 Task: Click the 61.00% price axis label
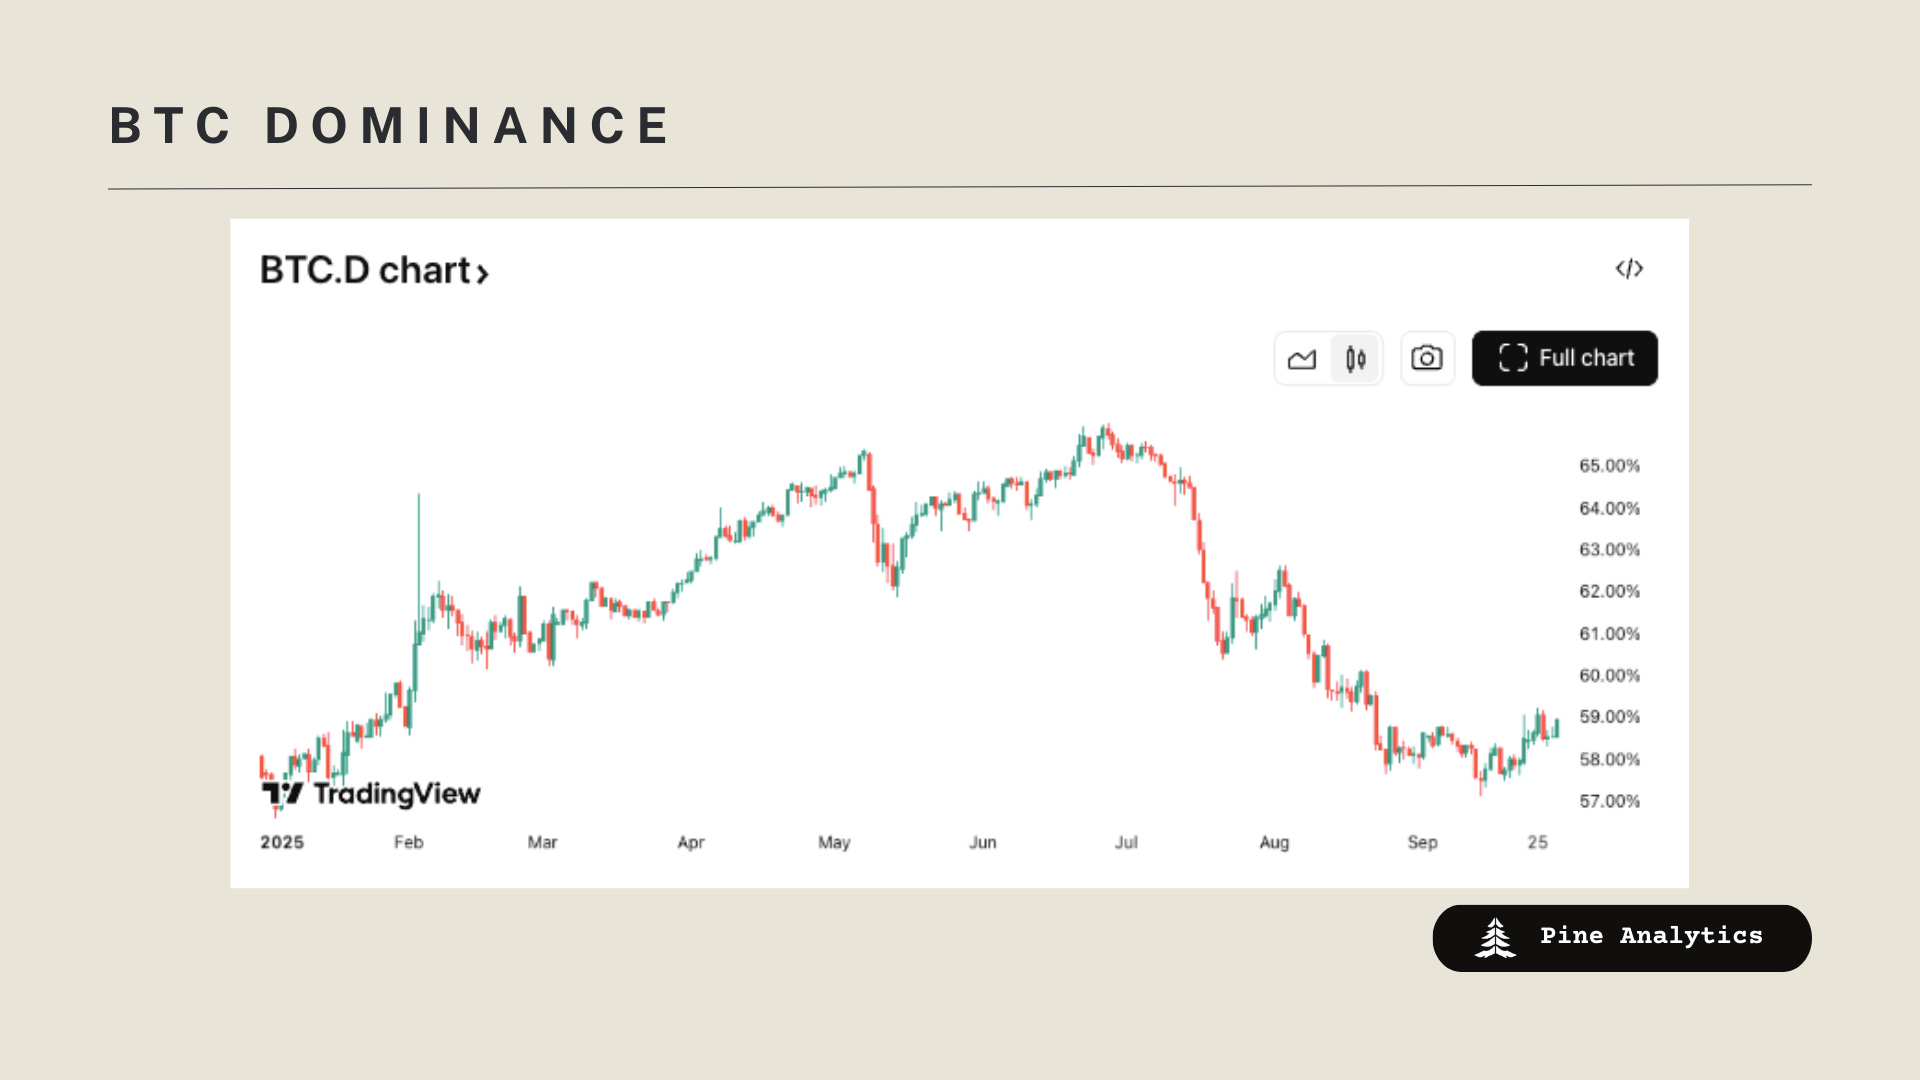(1609, 634)
